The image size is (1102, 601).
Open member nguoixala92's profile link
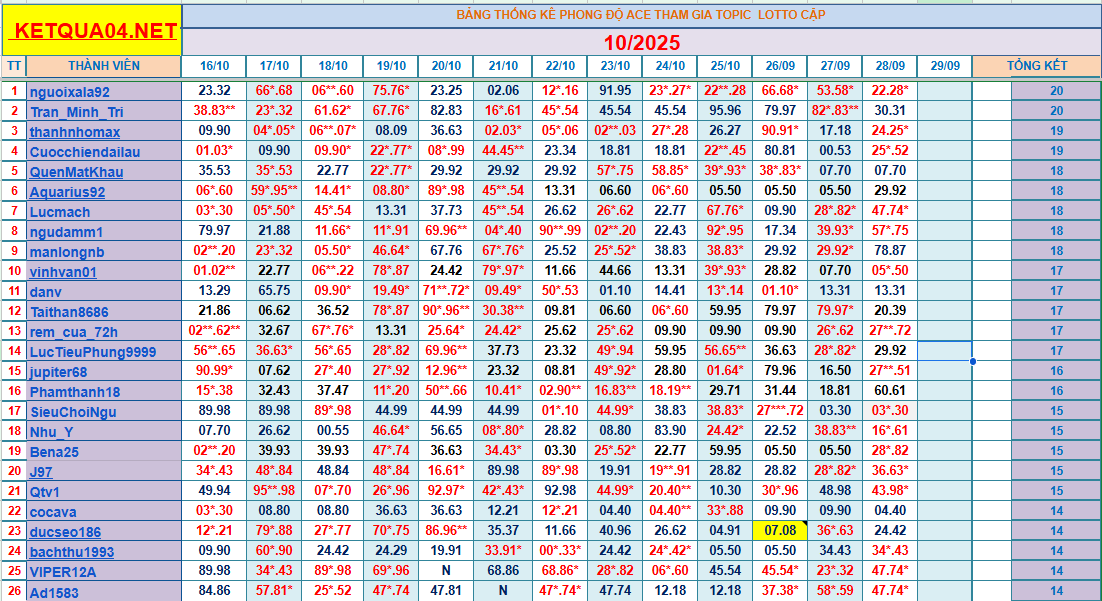70,91
